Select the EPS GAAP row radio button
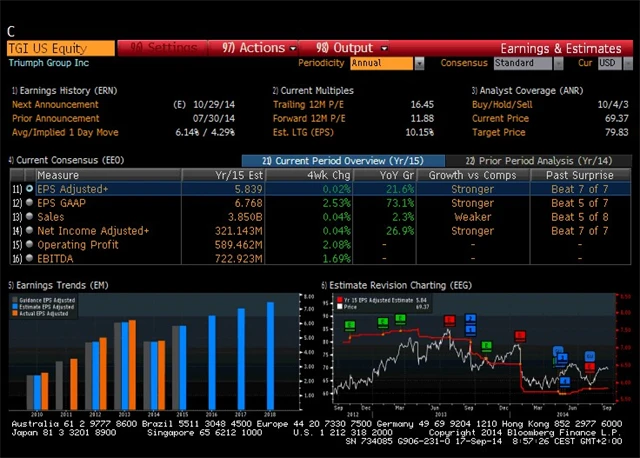This screenshot has height=458, width=640. [x=30, y=203]
